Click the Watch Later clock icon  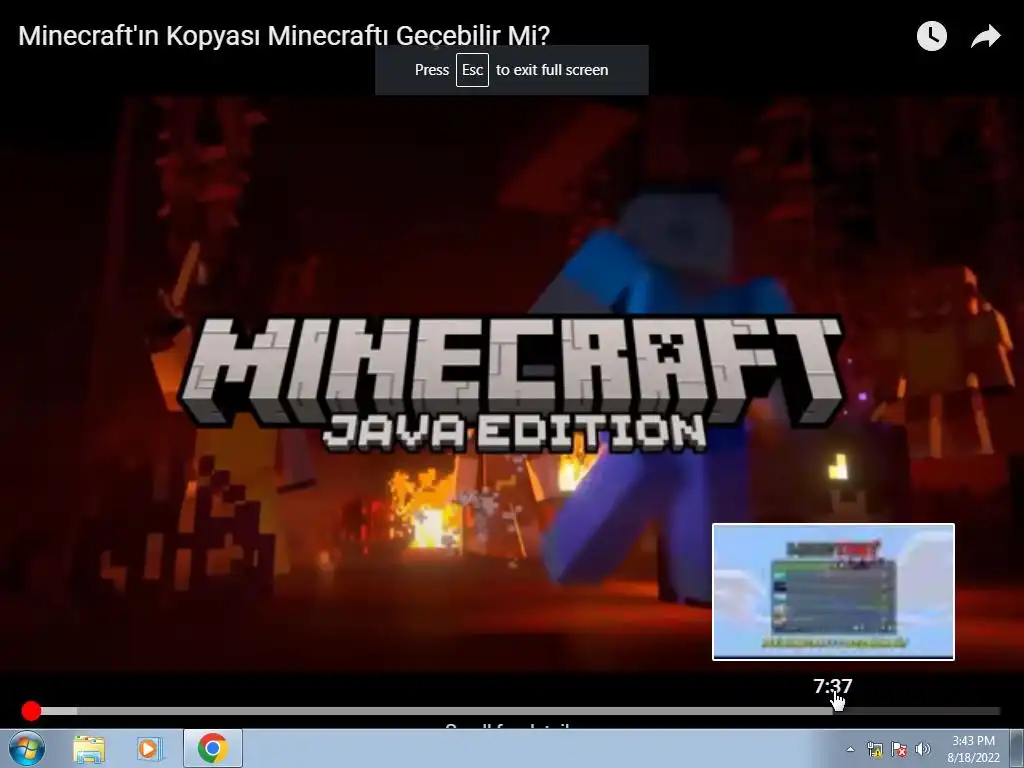pos(932,36)
